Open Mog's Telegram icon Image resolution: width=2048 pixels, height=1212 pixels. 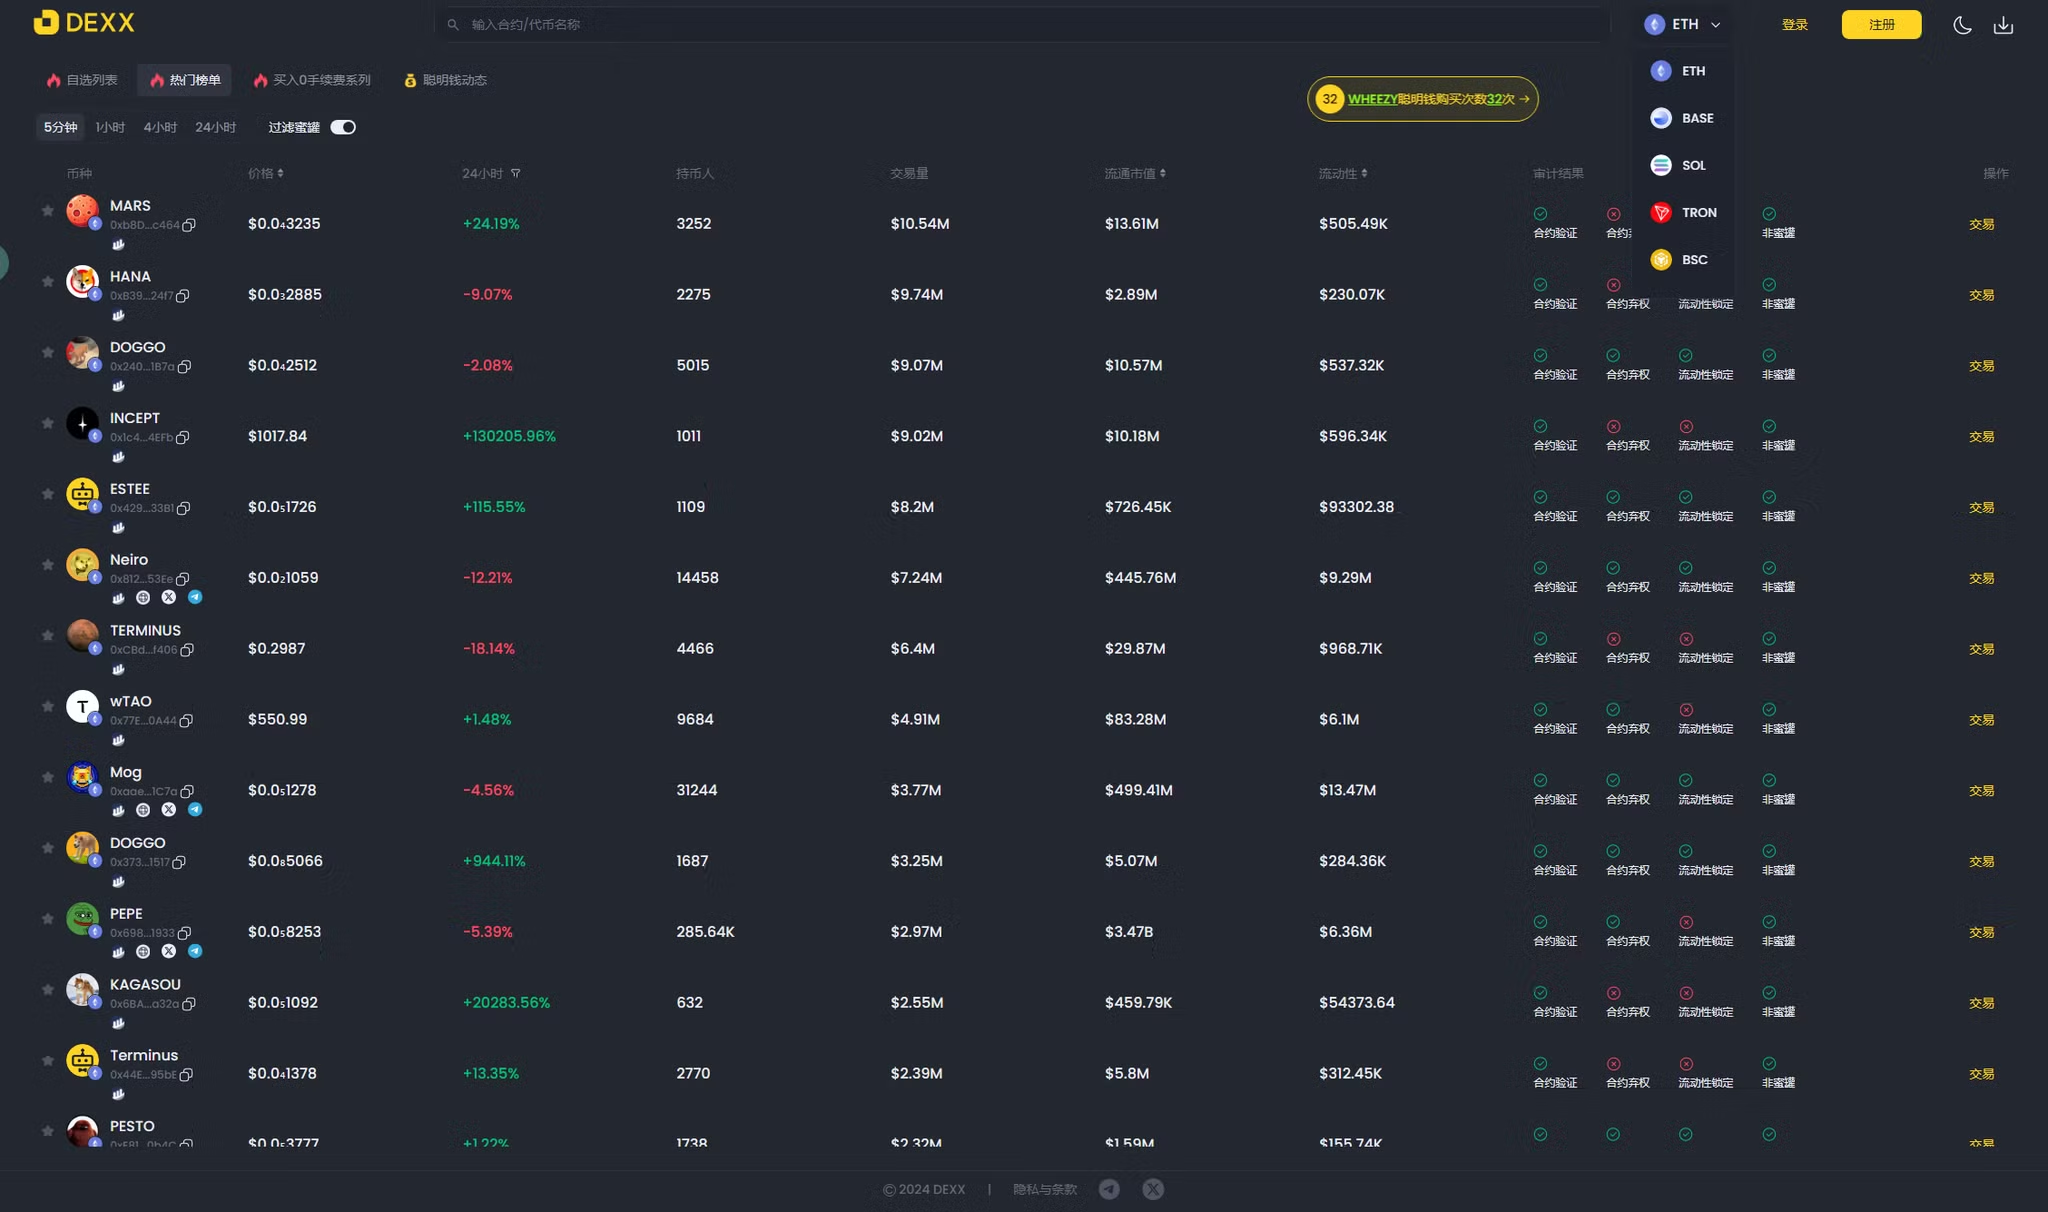click(195, 809)
